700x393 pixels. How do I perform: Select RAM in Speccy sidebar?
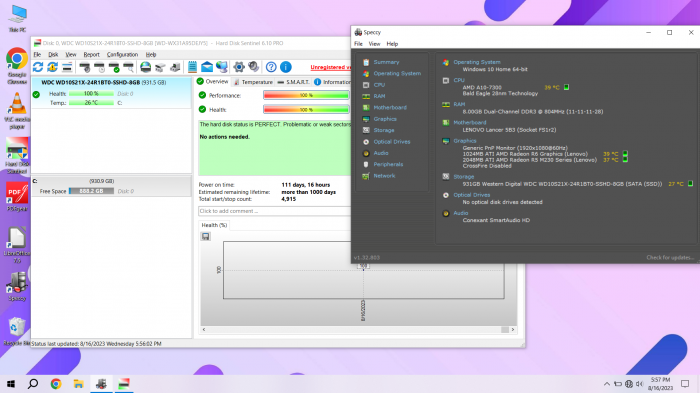click(379, 96)
